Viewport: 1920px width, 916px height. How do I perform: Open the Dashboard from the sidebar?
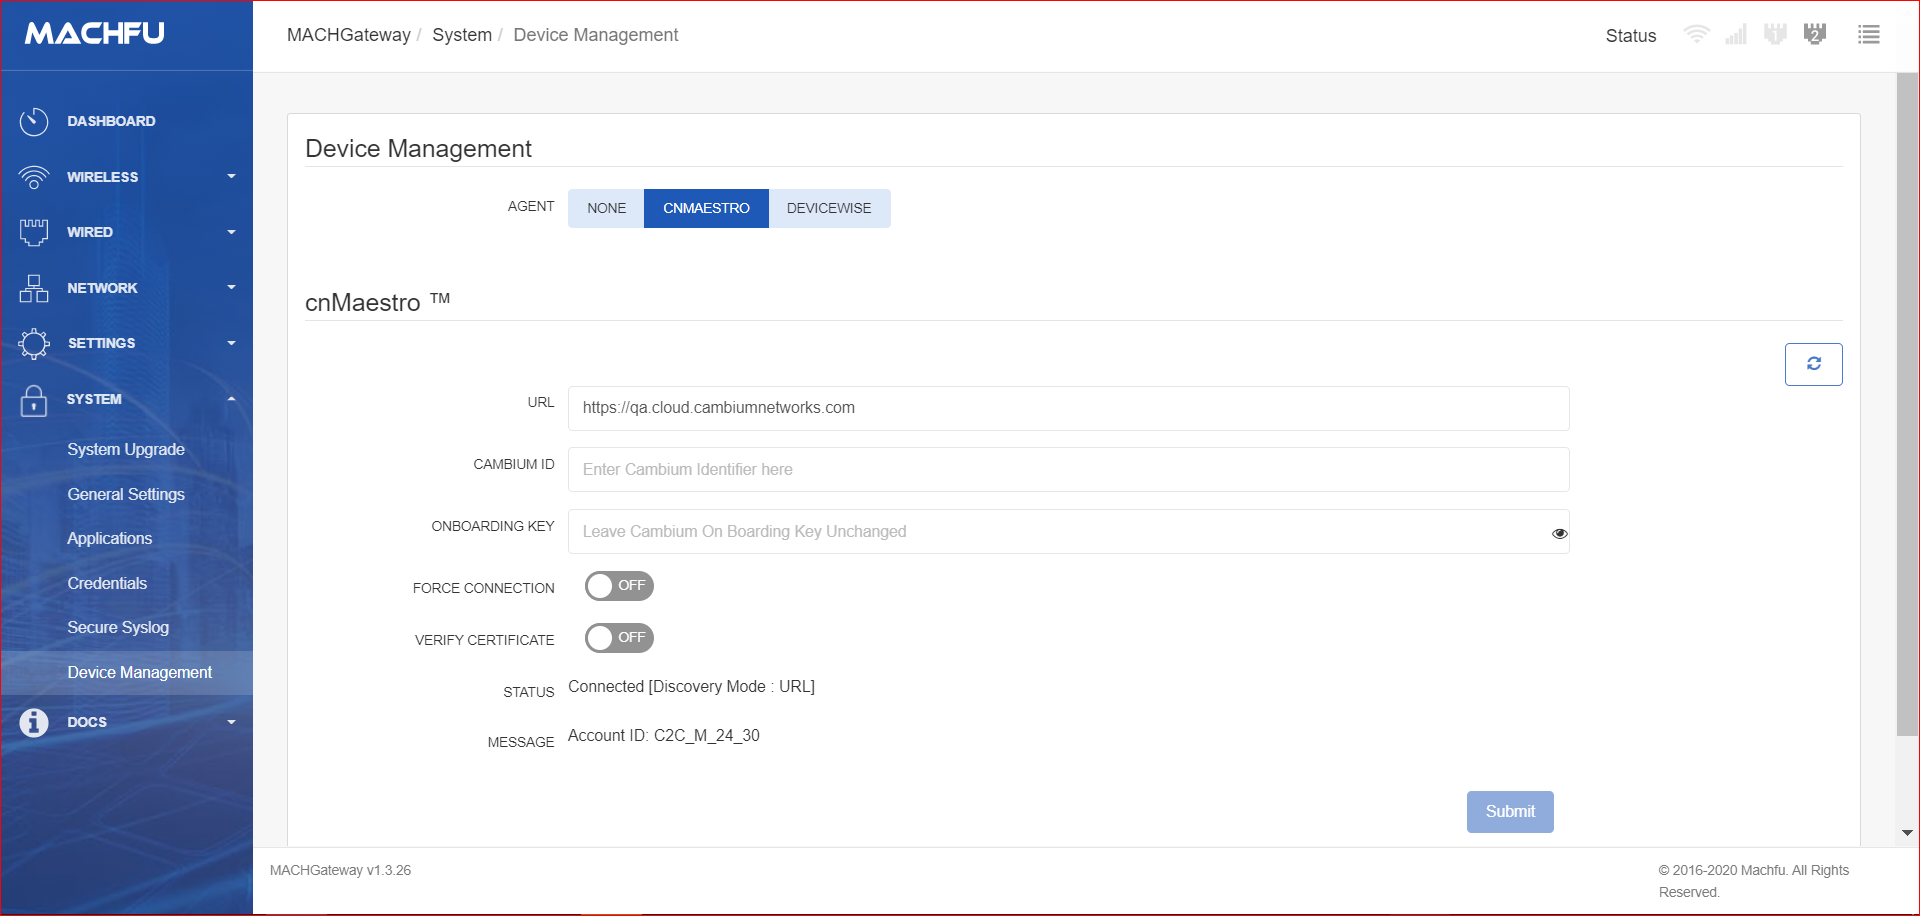pos(111,120)
